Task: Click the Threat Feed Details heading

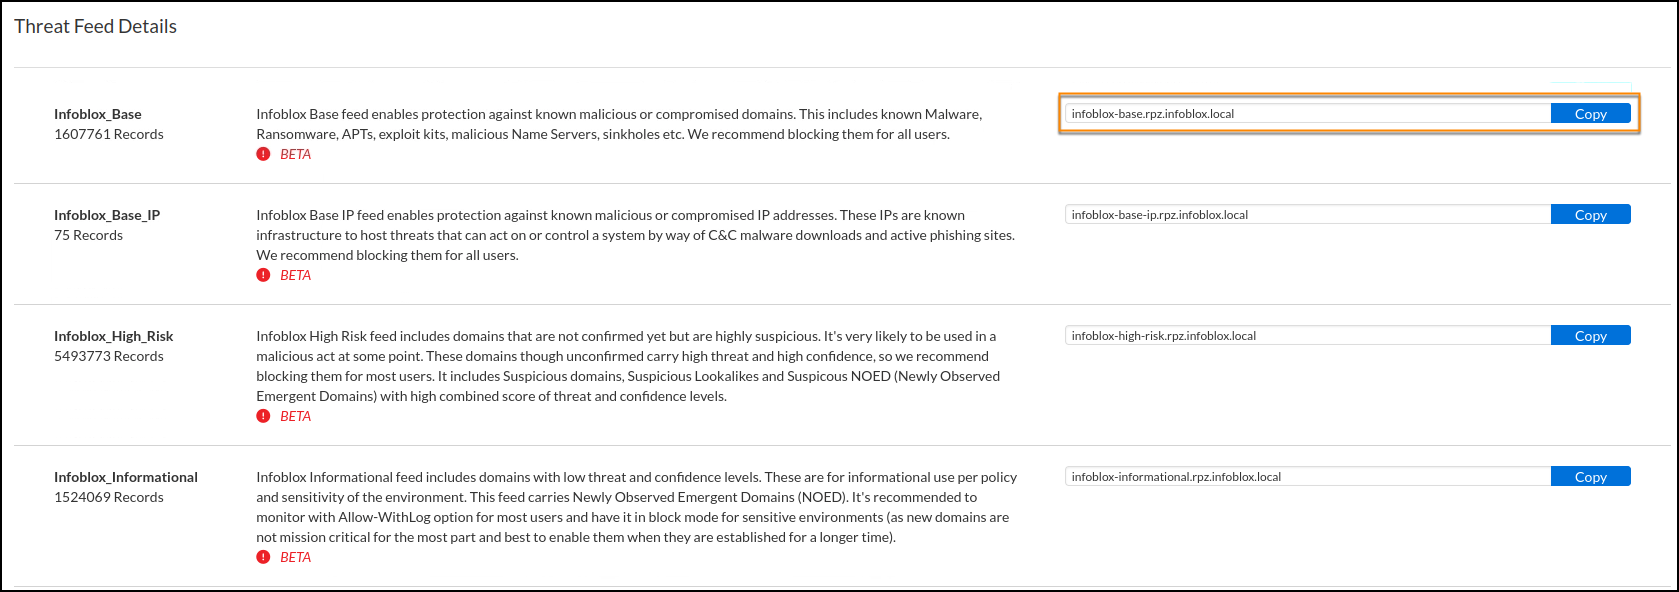Action: click(x=96, y=27)
